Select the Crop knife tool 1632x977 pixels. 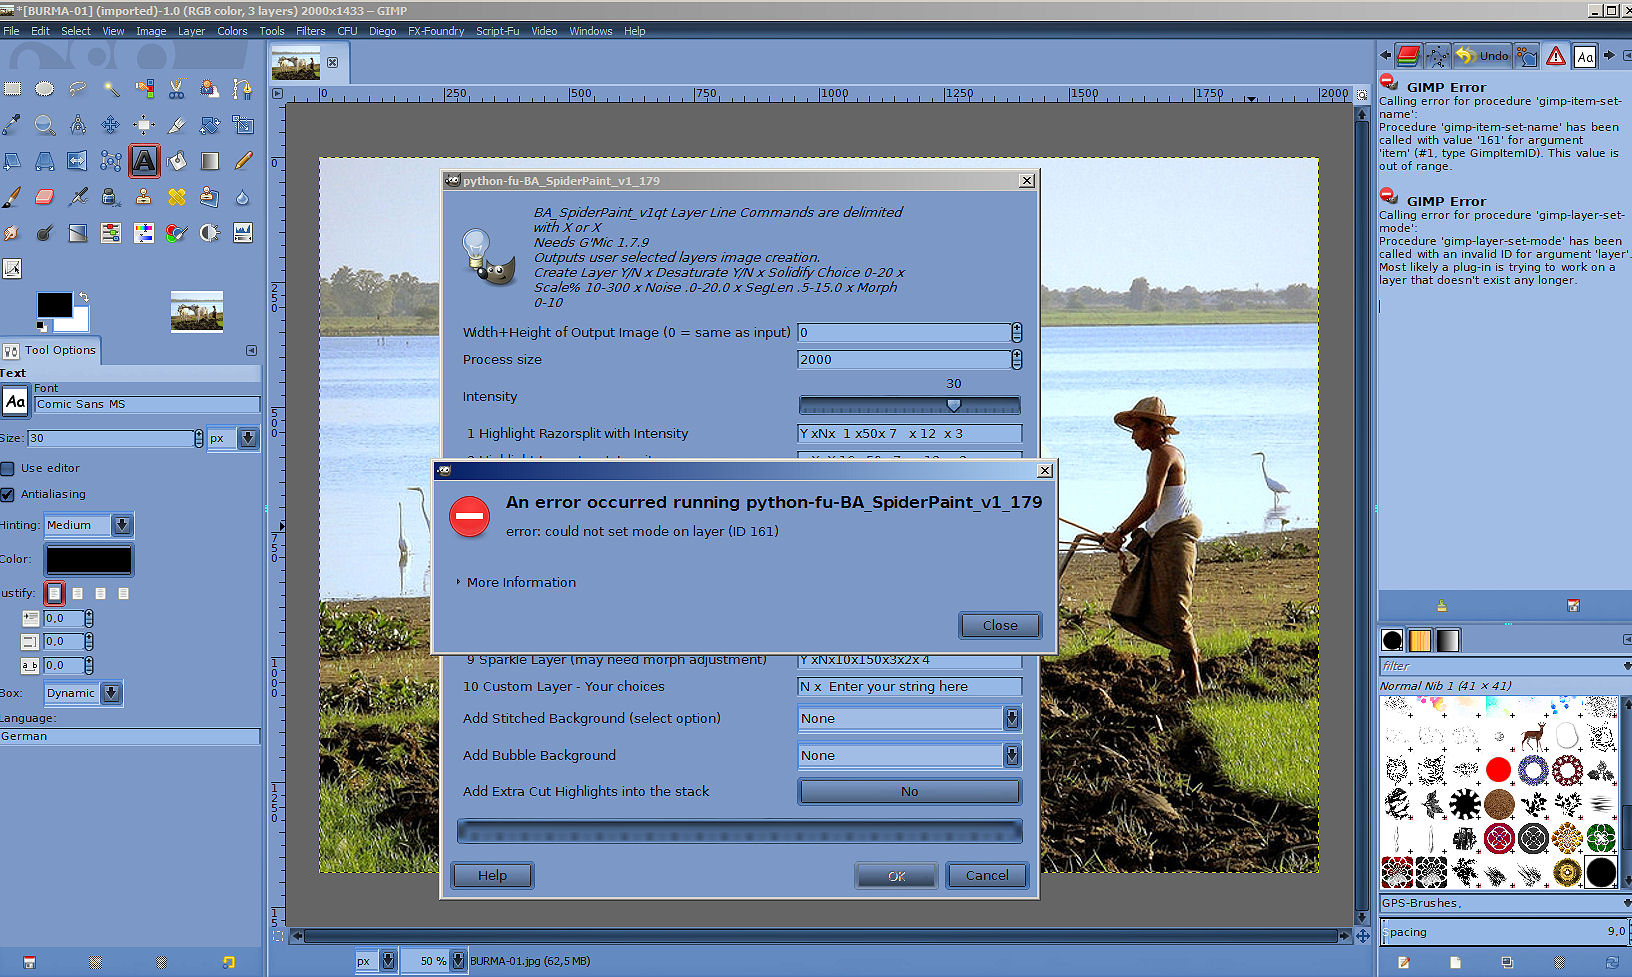pos(177,125)
